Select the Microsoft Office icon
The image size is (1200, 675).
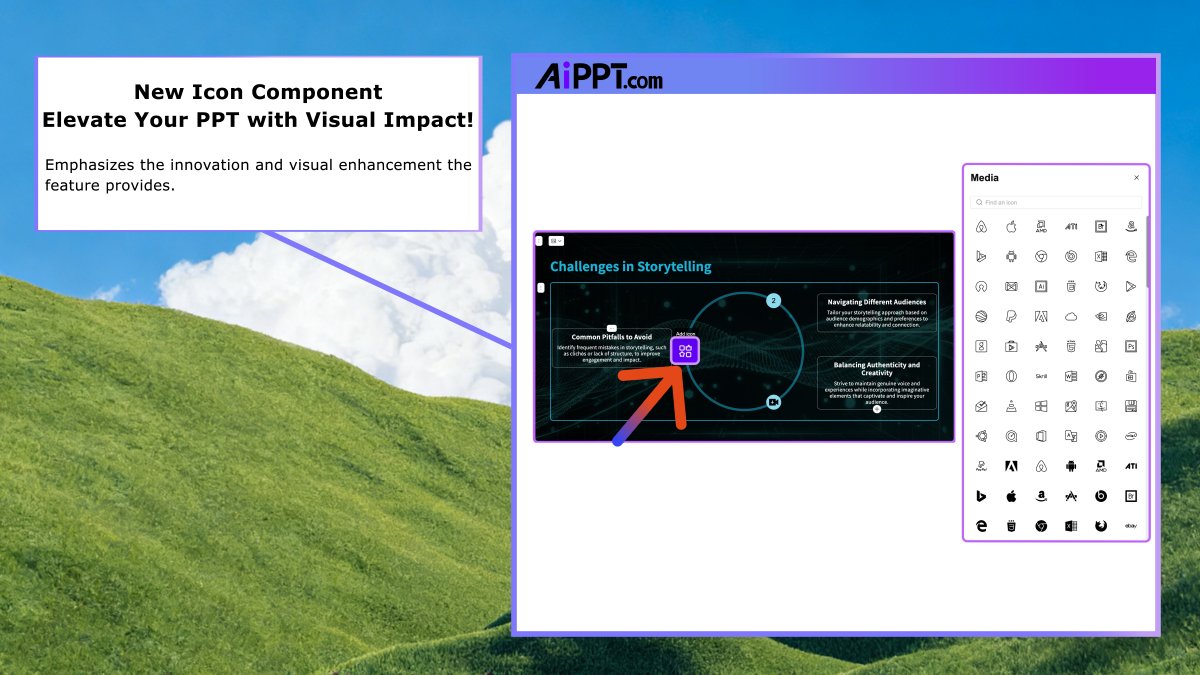pyautogui.click(x=1041, y=436)
